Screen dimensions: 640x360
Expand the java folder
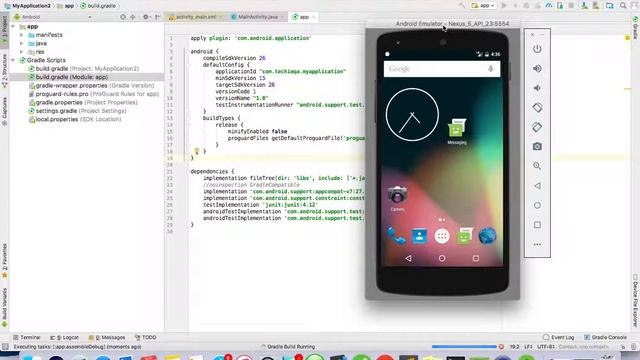click(21, 43)
